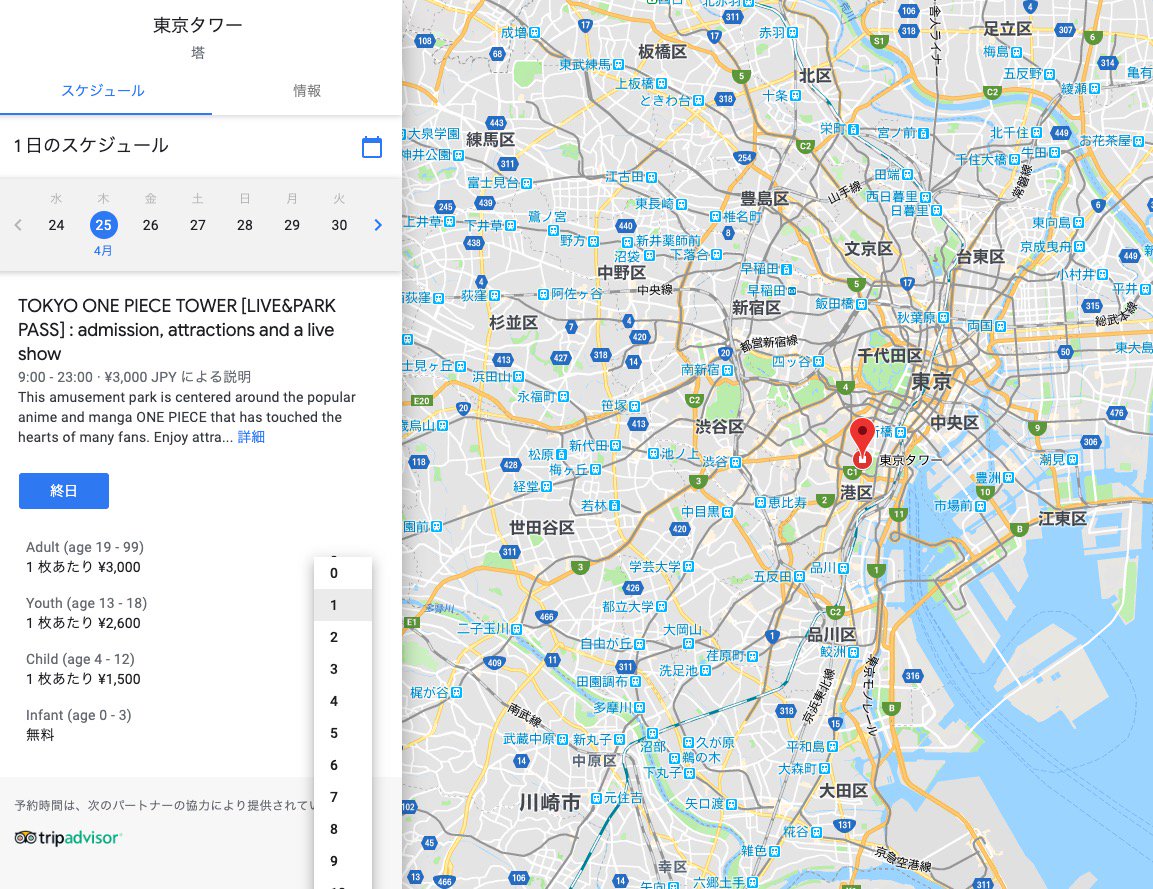Click 四ッ谷 station icon on map
The width and height of the screenshot is (1153, 889).
(x=817, y=361)
